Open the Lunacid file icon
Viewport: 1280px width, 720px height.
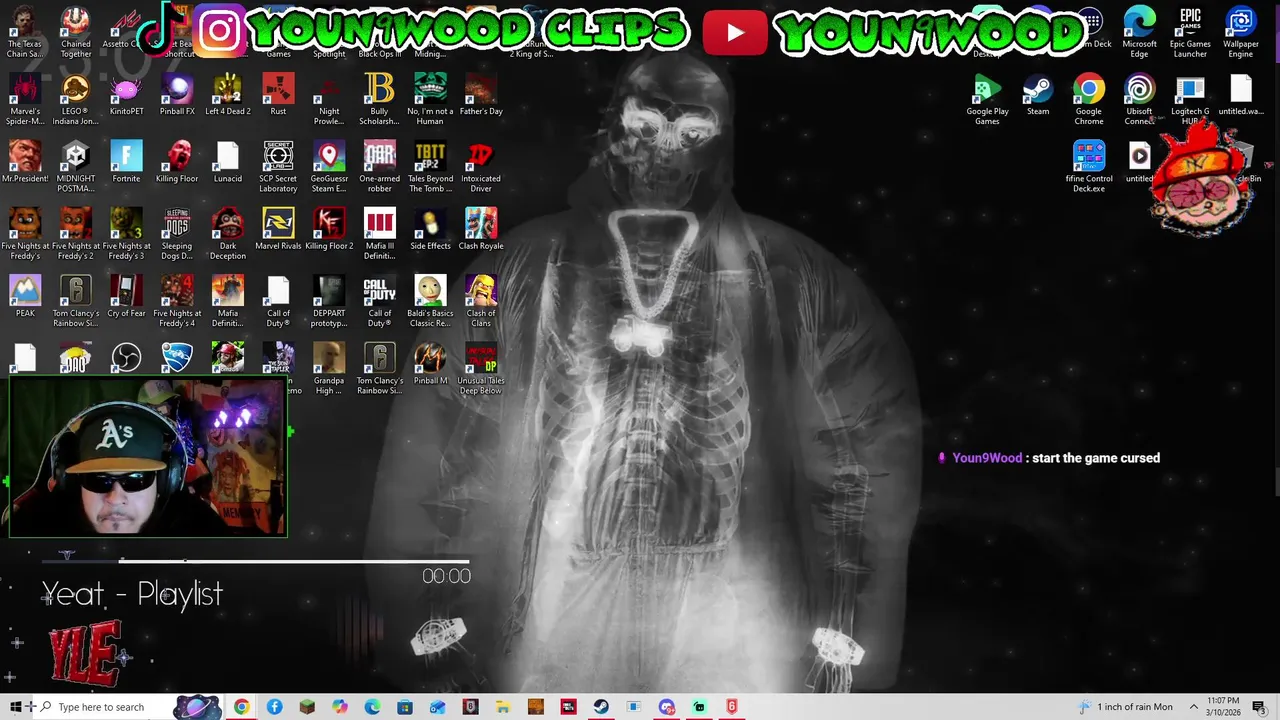pos(227,163)
